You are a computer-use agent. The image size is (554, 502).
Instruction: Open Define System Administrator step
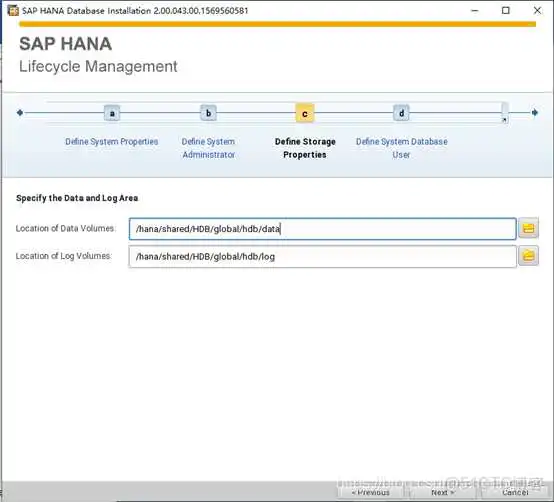[x=208, y=148]
